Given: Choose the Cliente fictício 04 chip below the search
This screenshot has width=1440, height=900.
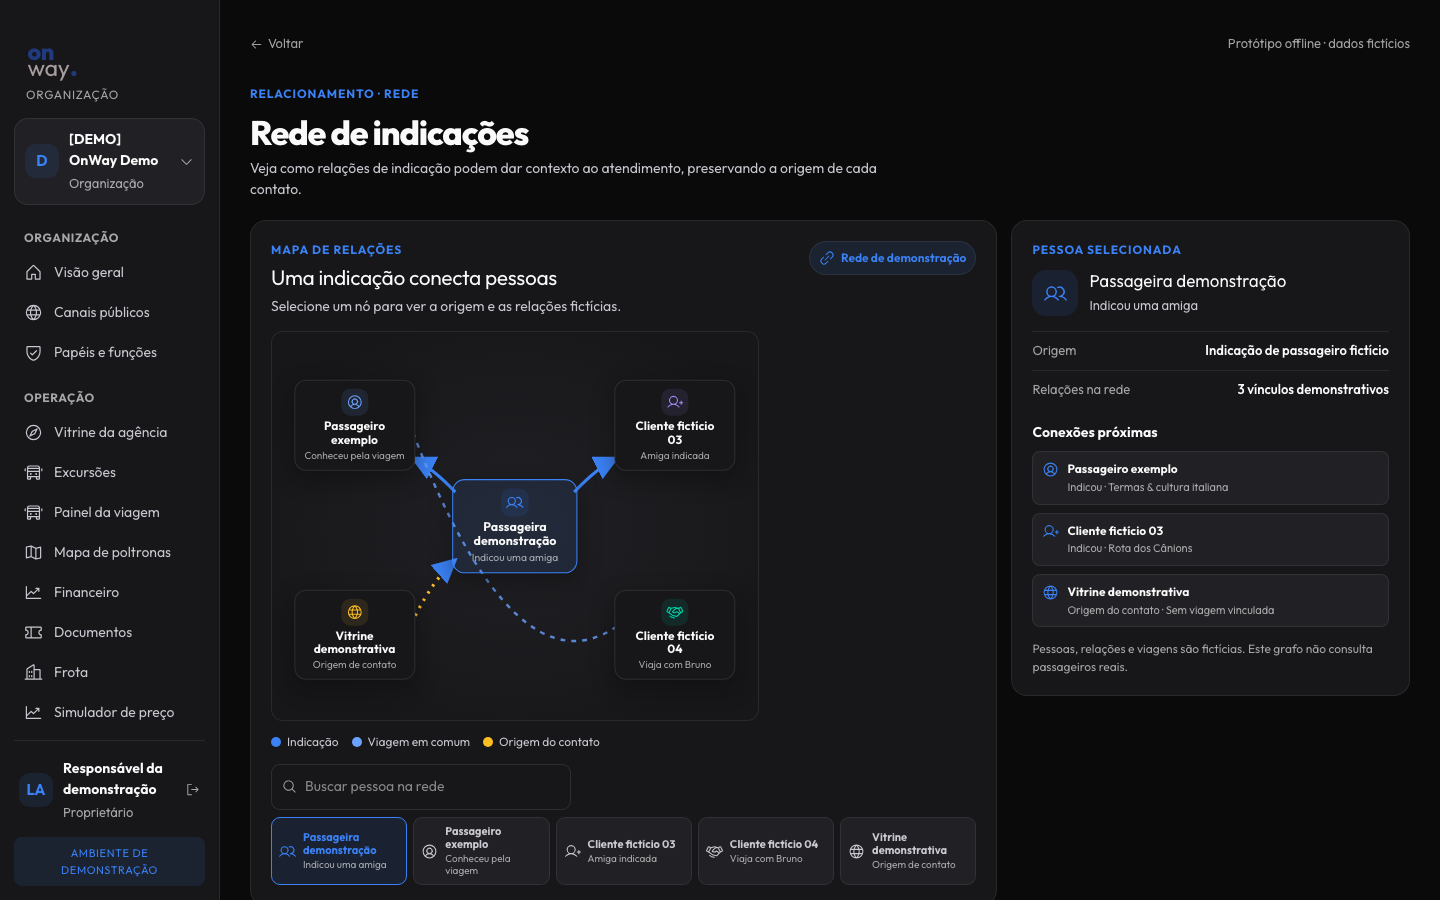Looking at the screenshot, I should pyautogui.click(x=766, y=851).
